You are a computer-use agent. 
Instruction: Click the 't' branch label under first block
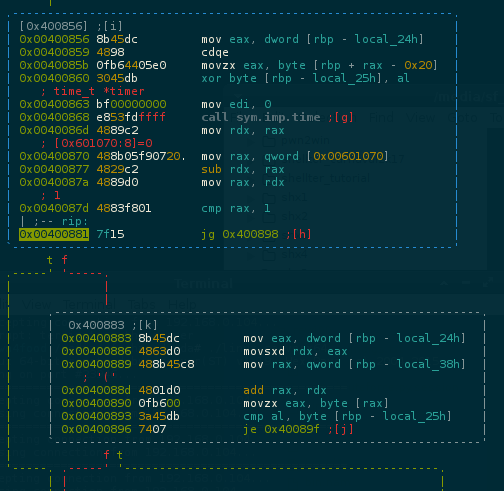click(x=50, y=259)
